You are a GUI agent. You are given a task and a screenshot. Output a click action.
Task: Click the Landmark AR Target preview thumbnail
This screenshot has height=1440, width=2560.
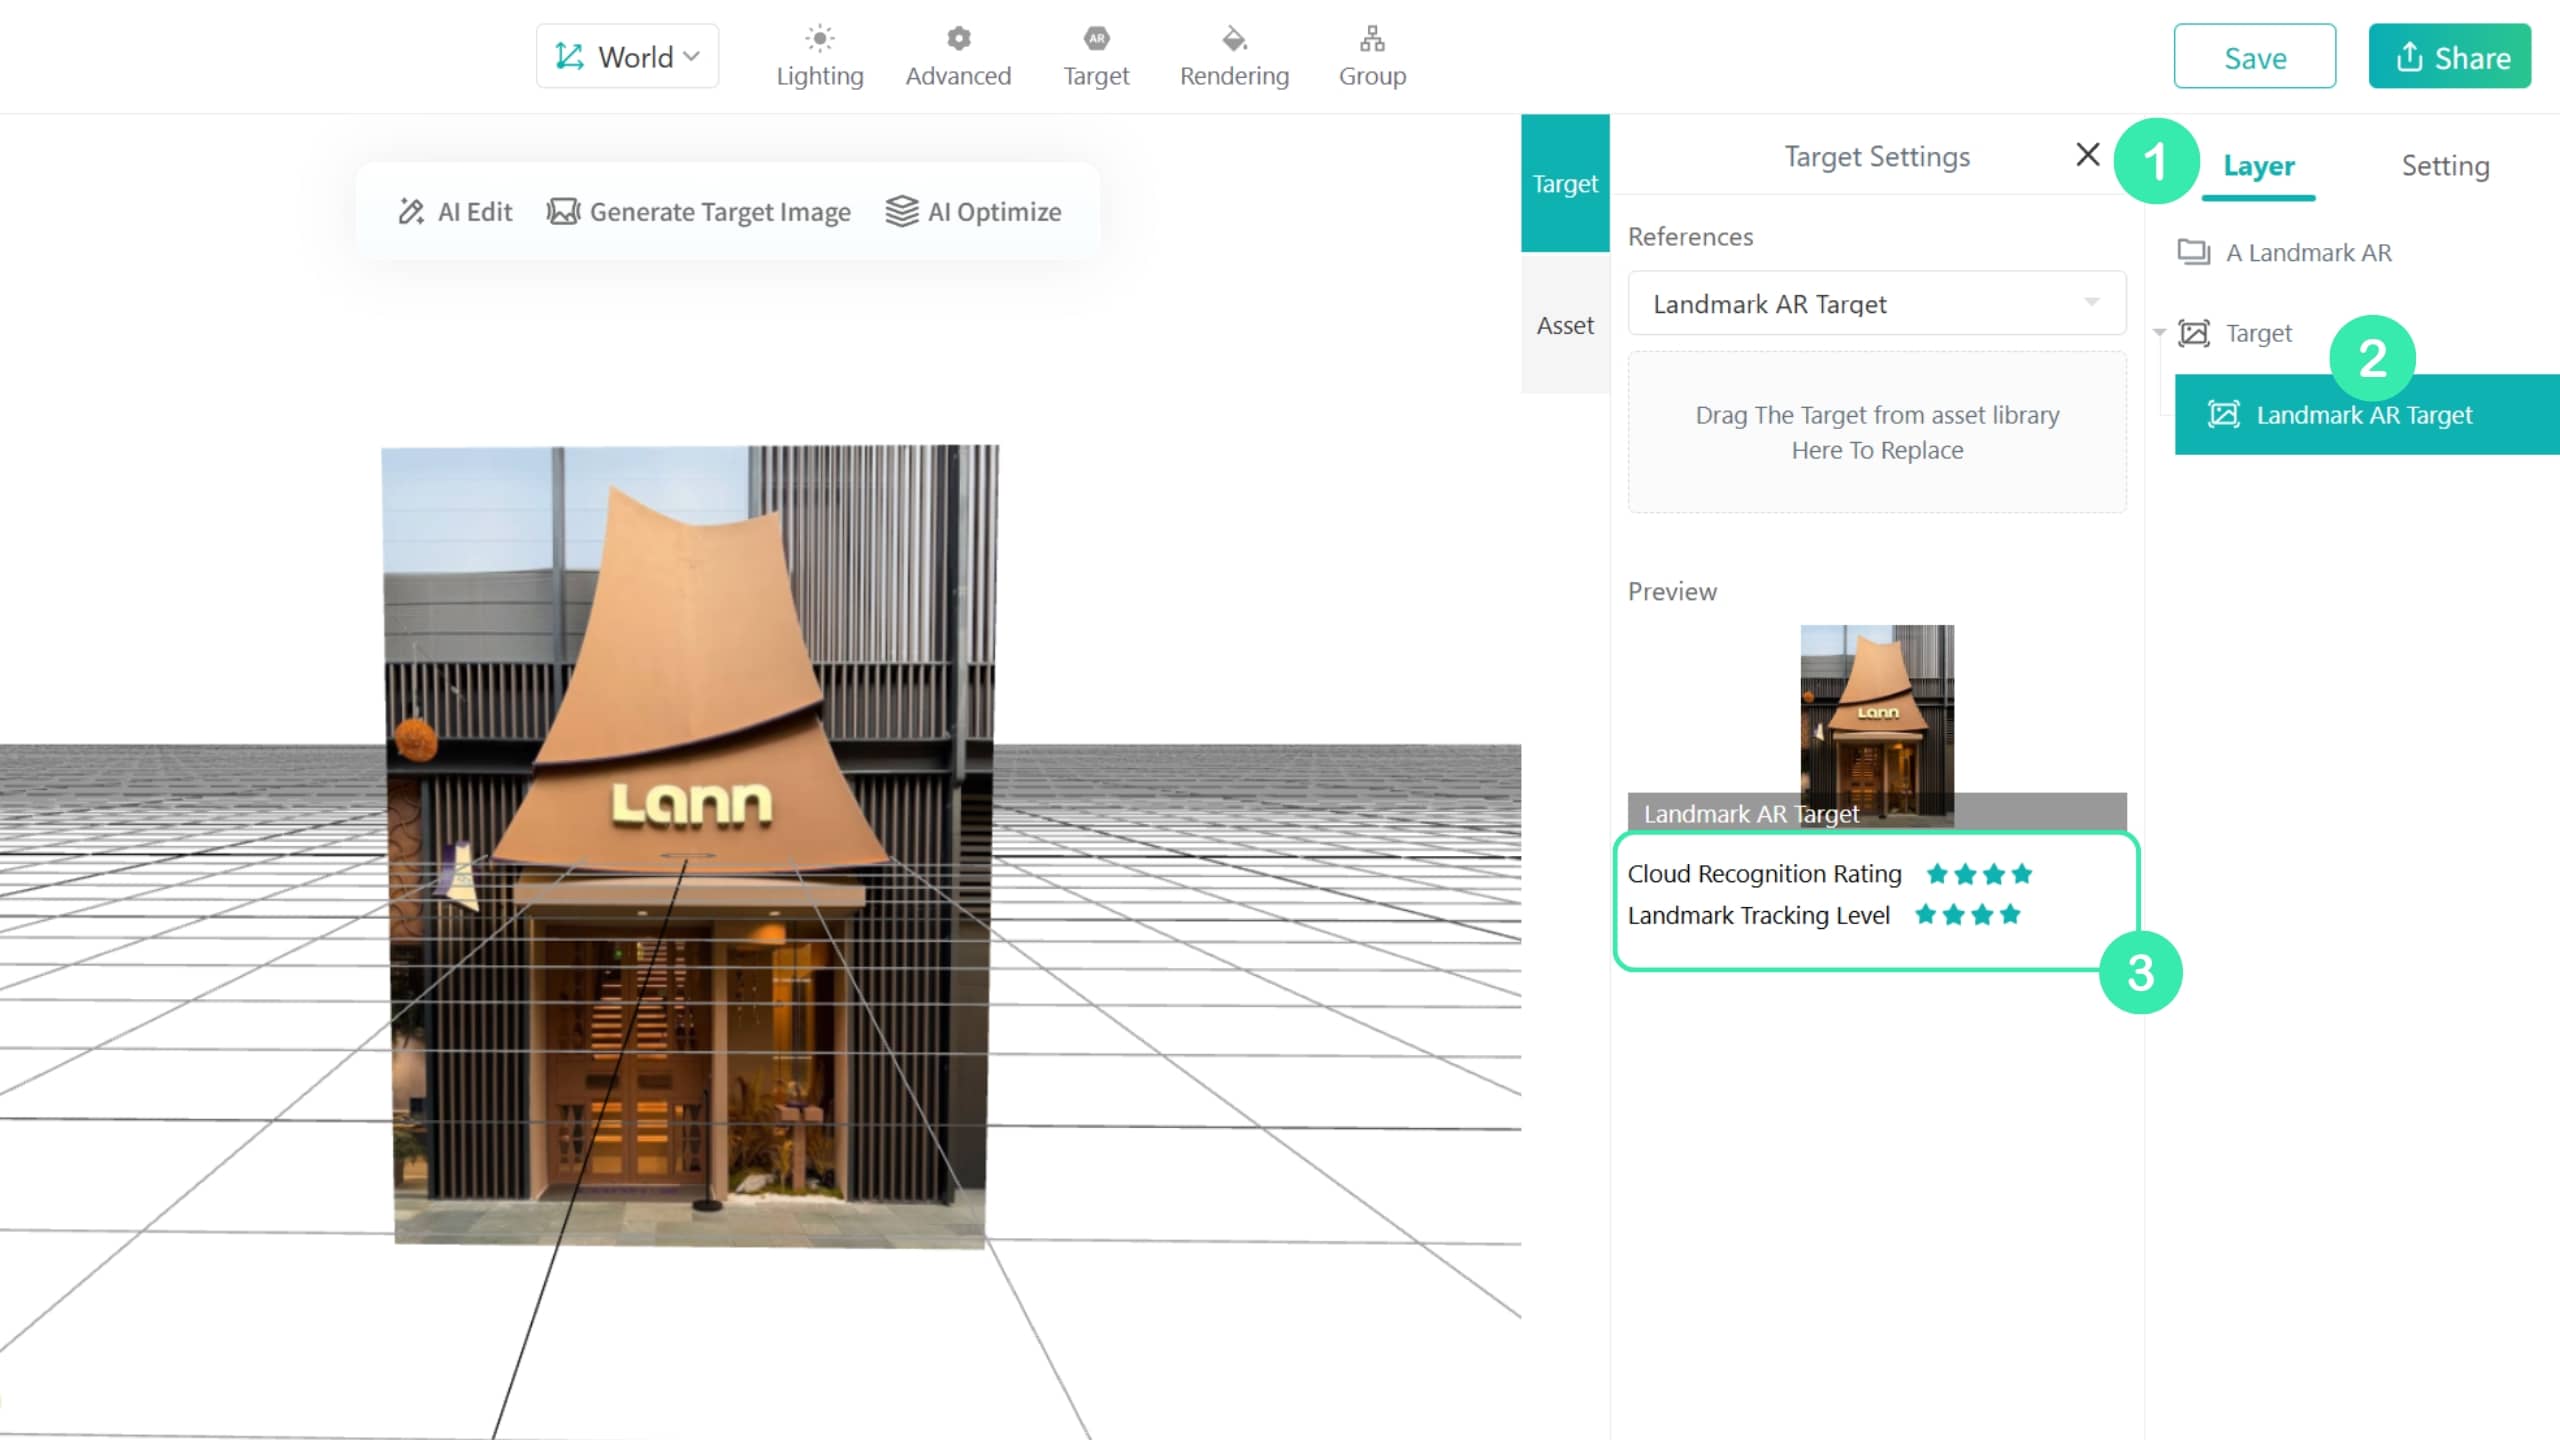(x=1876, y=725)
